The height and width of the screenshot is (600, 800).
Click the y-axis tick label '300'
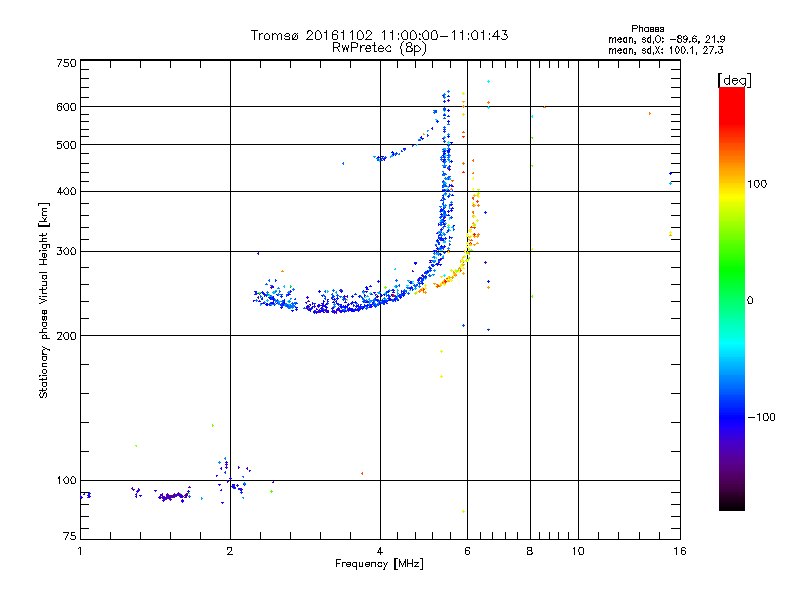(66, 251)
